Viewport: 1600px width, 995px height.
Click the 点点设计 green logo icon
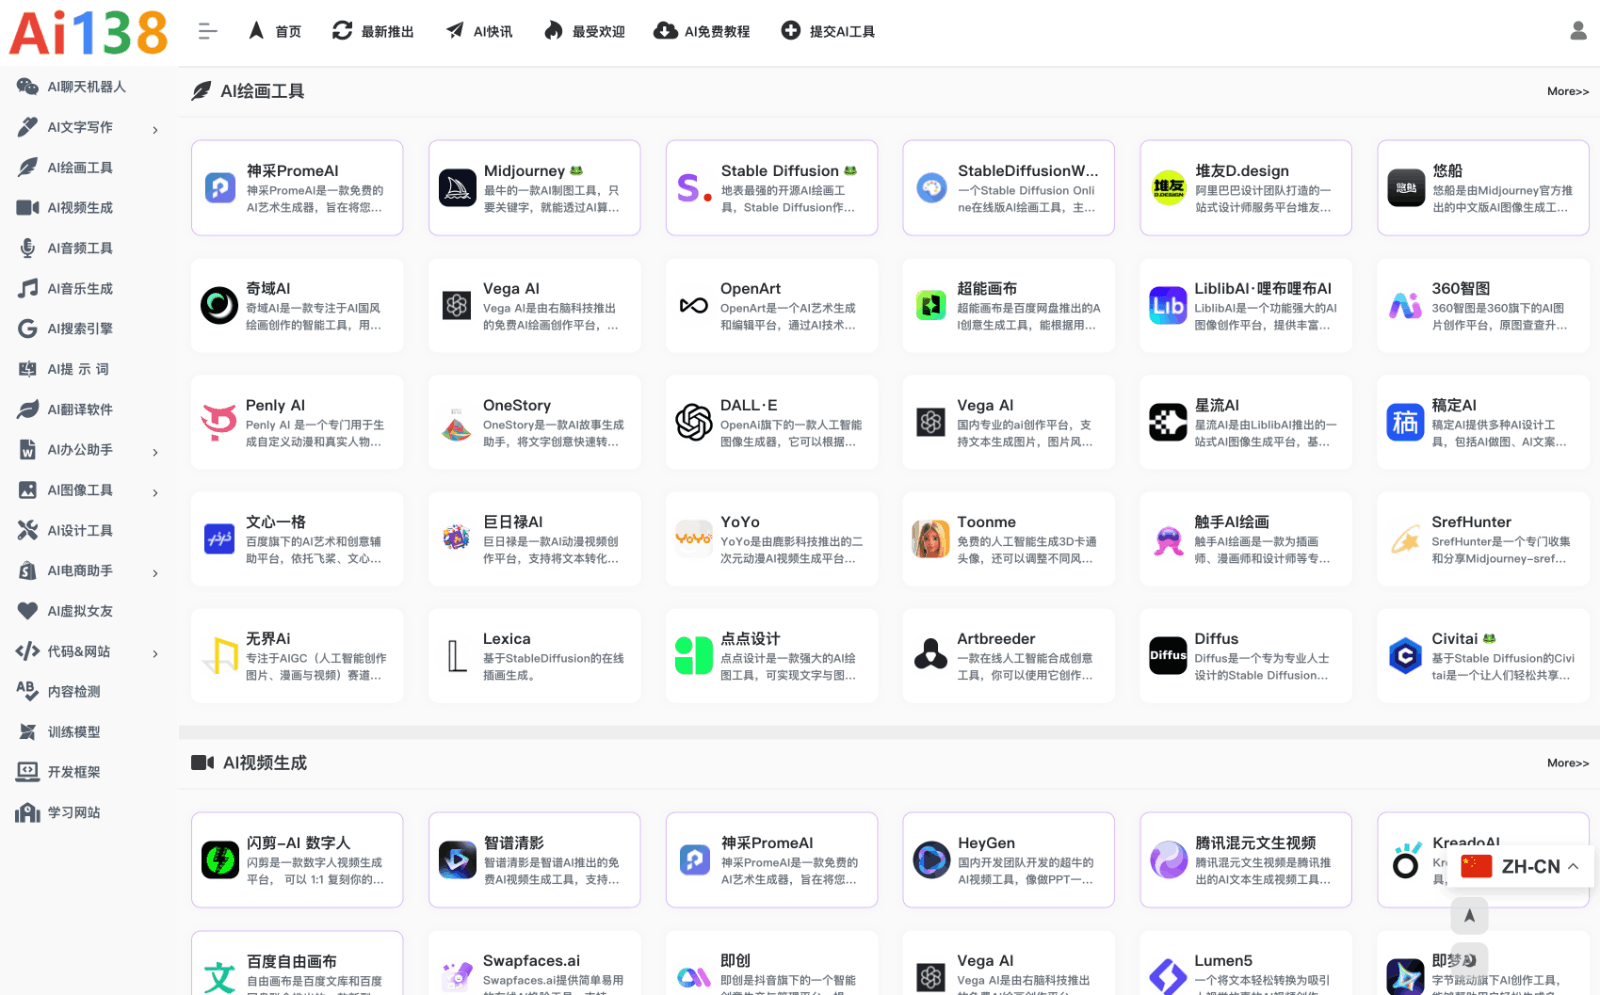click(694, 656)
